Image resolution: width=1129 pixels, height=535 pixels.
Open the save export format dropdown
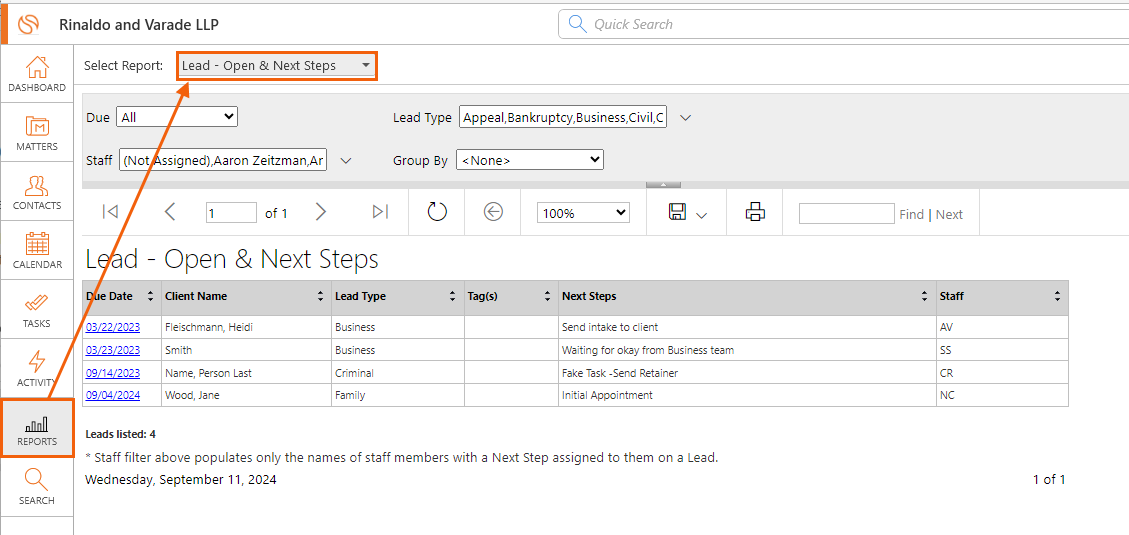[687, 212]
